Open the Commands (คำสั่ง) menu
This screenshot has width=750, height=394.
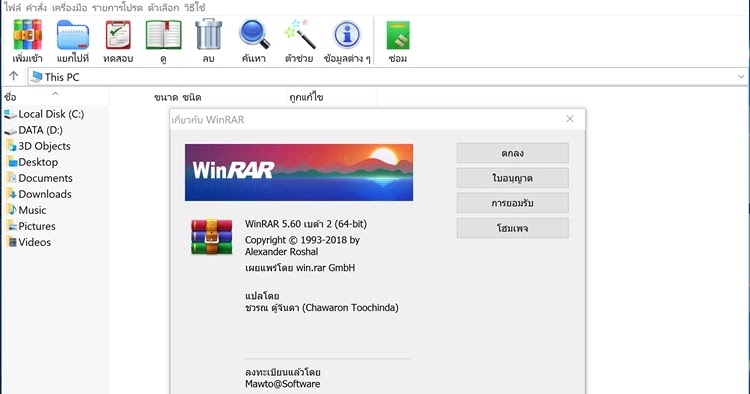click(36, 8)
